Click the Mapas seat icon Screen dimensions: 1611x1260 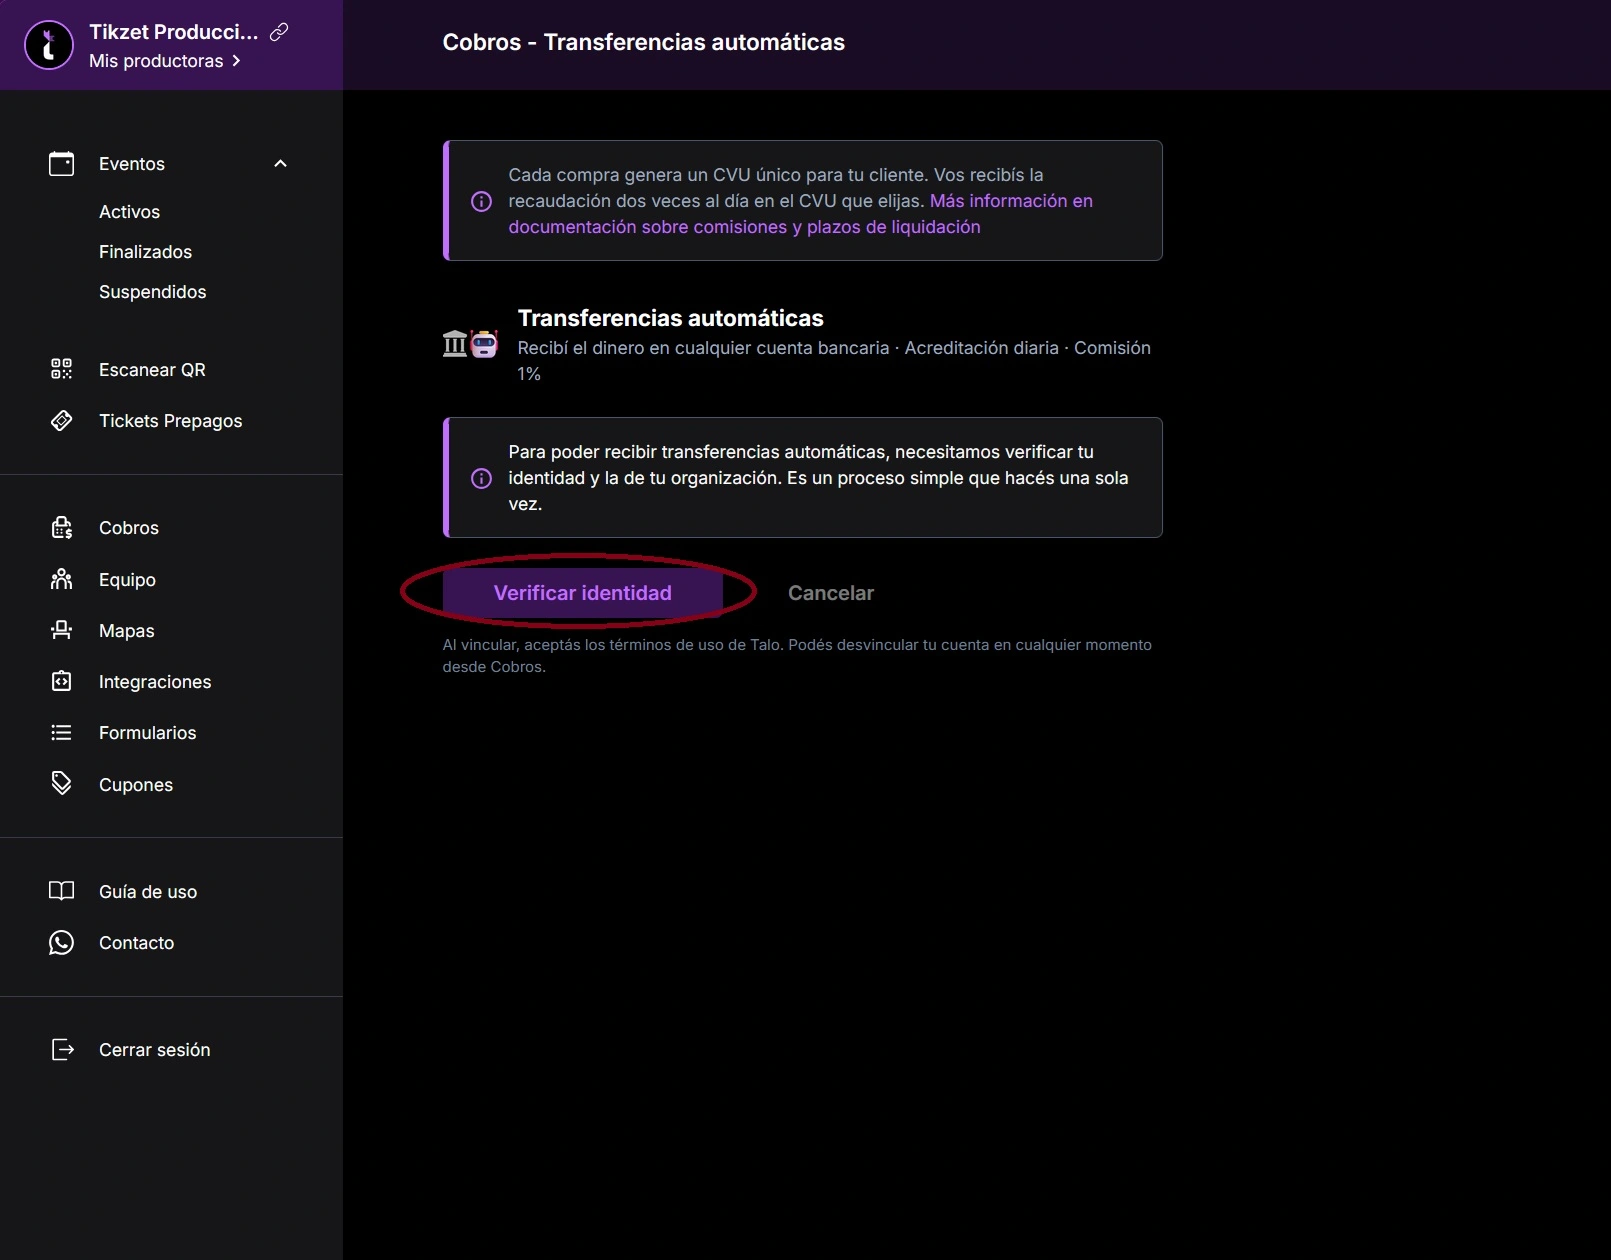(x=62, y=630)
